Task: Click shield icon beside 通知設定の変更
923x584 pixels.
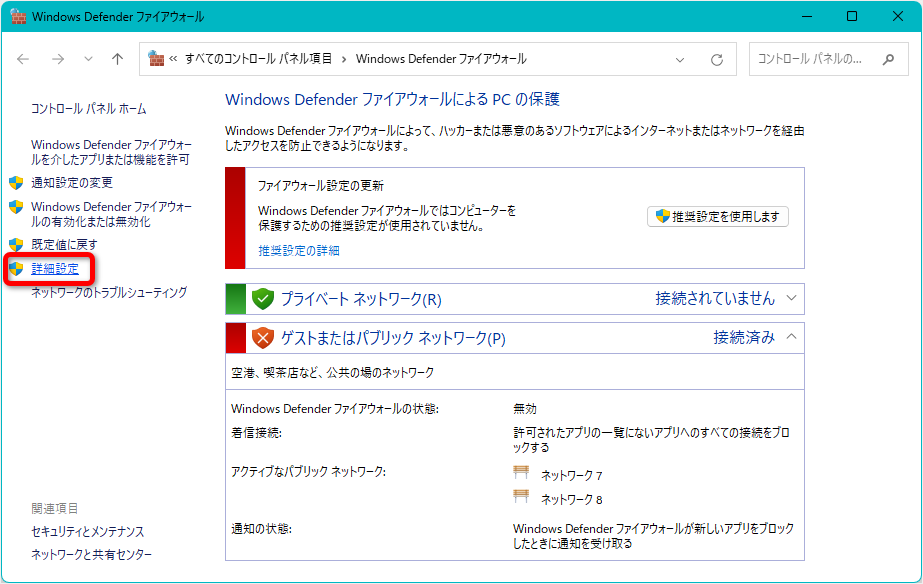Action: point(16,183)
